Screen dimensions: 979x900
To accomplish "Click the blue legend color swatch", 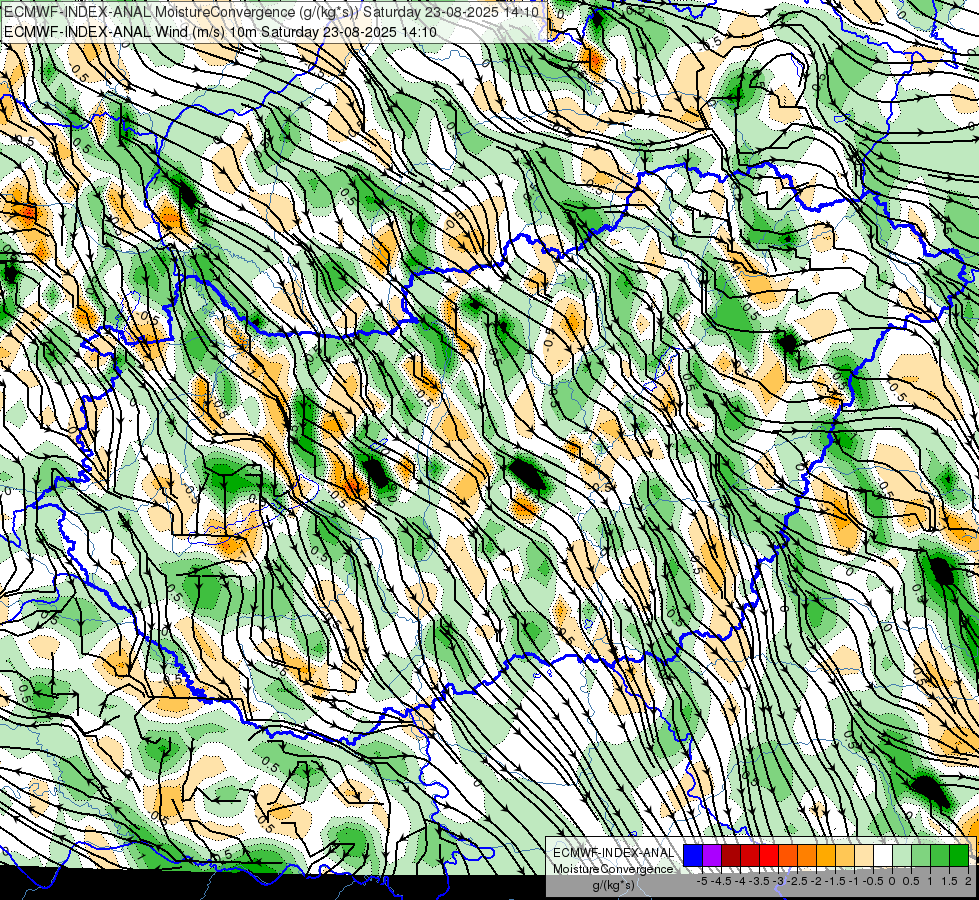I will coord(693,855).
